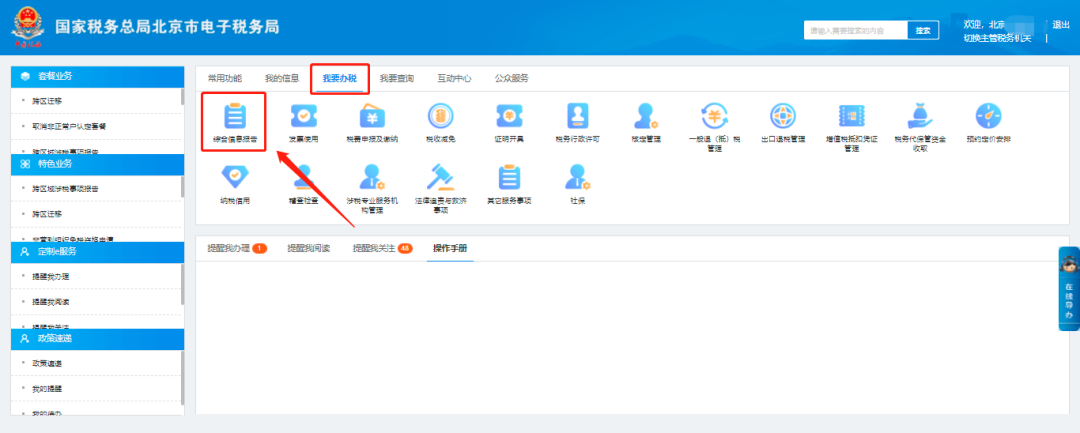This screenshot has height=433, width=1080.
Task: Focus the header search input field
Action: point(855,30)
